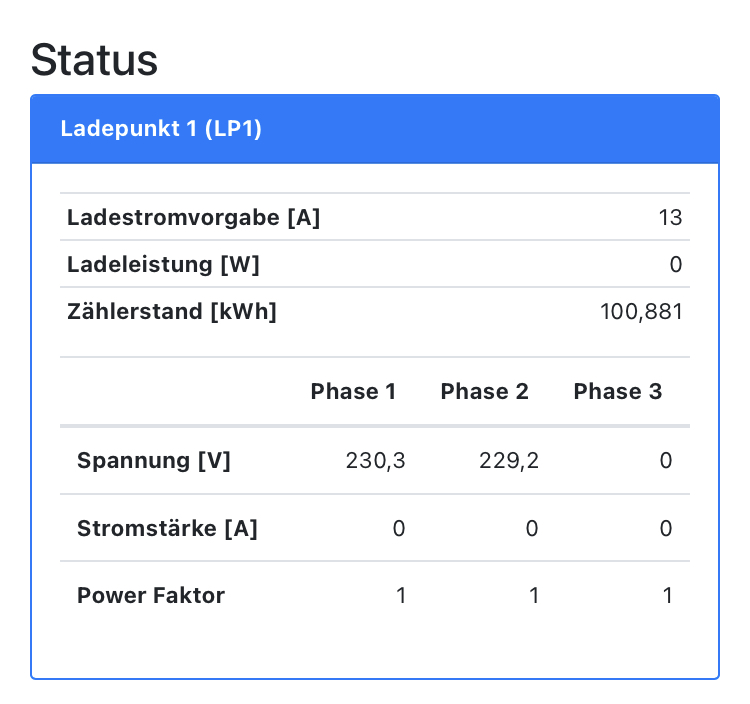Select the Phase 1 voltage 230,3
The width and height of the screenshot is (750, 704).
pyautogui.click(x=375, y=461)
